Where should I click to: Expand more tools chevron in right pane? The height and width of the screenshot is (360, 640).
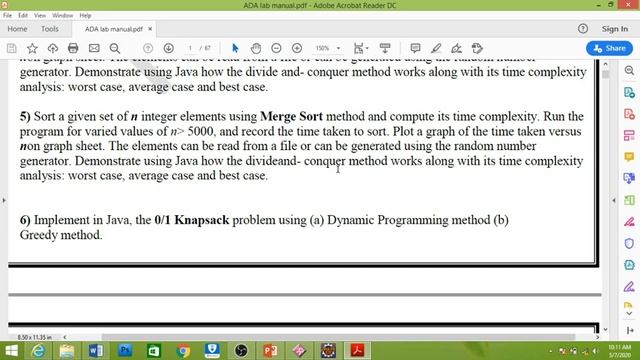click(x=629, y=313)
